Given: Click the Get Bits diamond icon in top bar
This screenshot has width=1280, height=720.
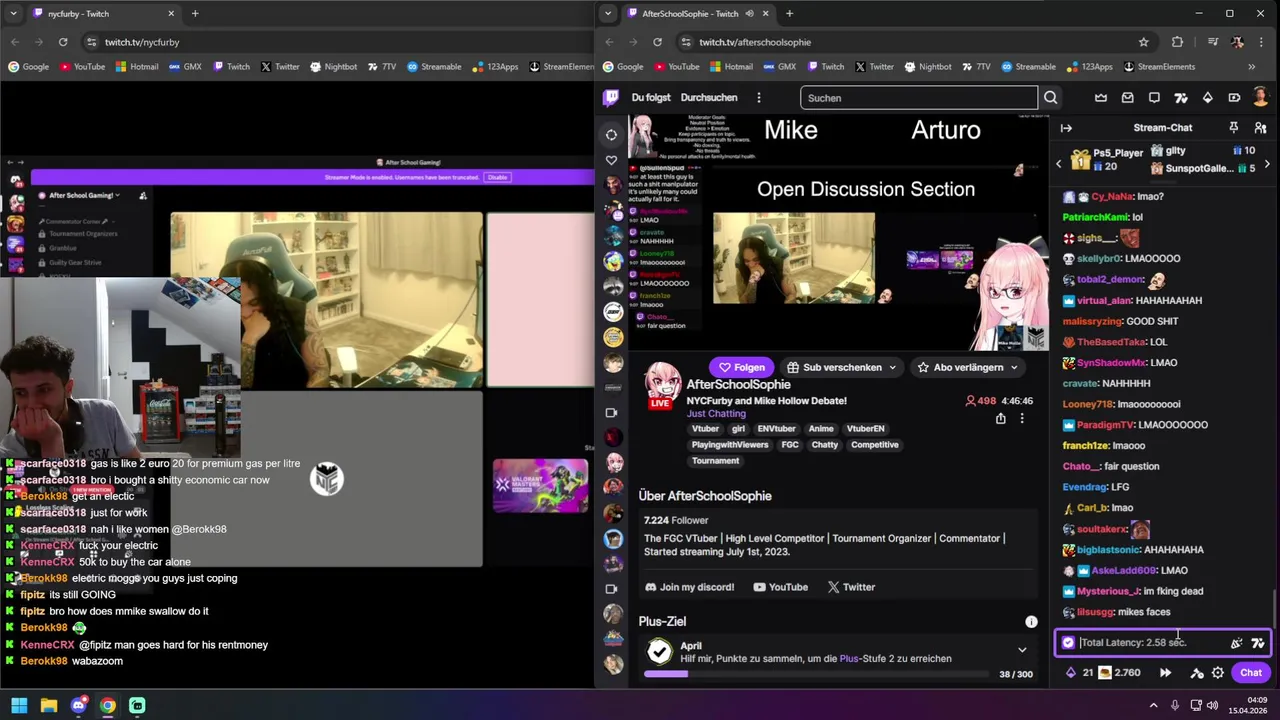Looking at the screenshot, I should 1207,98.
